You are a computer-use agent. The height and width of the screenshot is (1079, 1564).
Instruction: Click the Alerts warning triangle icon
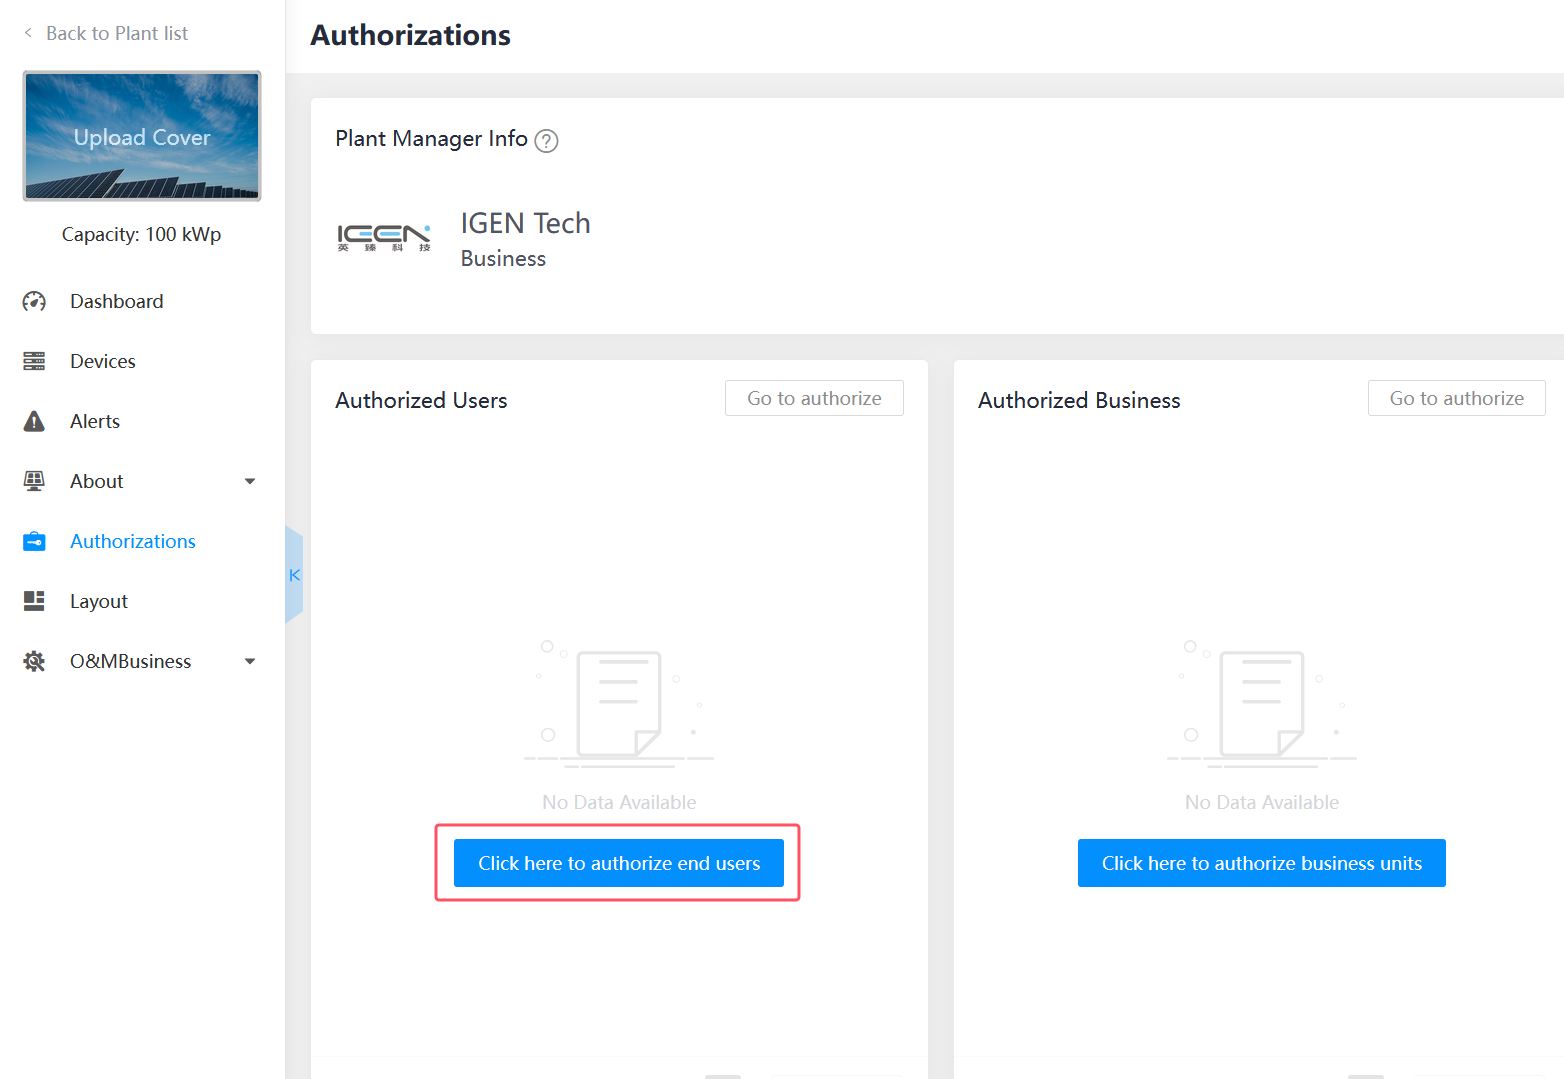point(34,421)
